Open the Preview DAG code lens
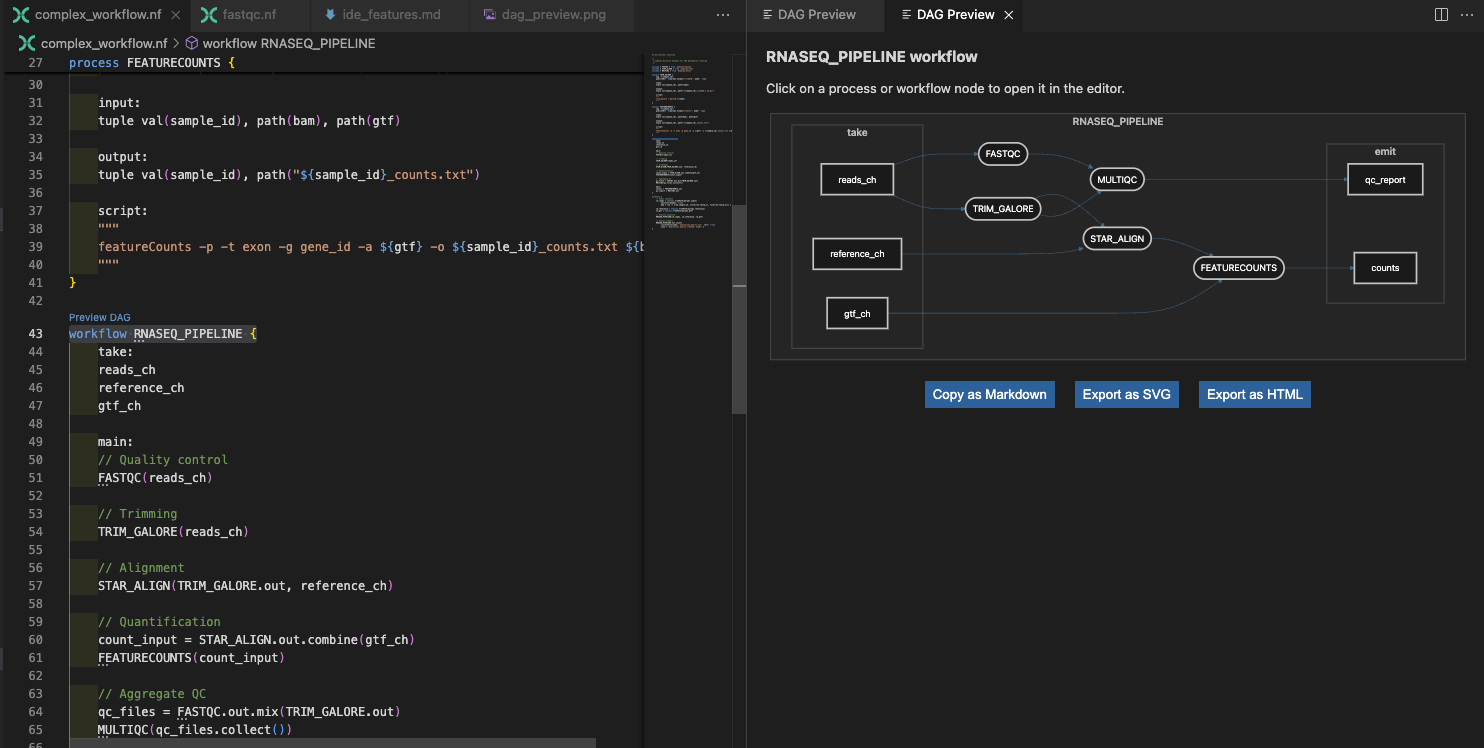 coord(99,317)
